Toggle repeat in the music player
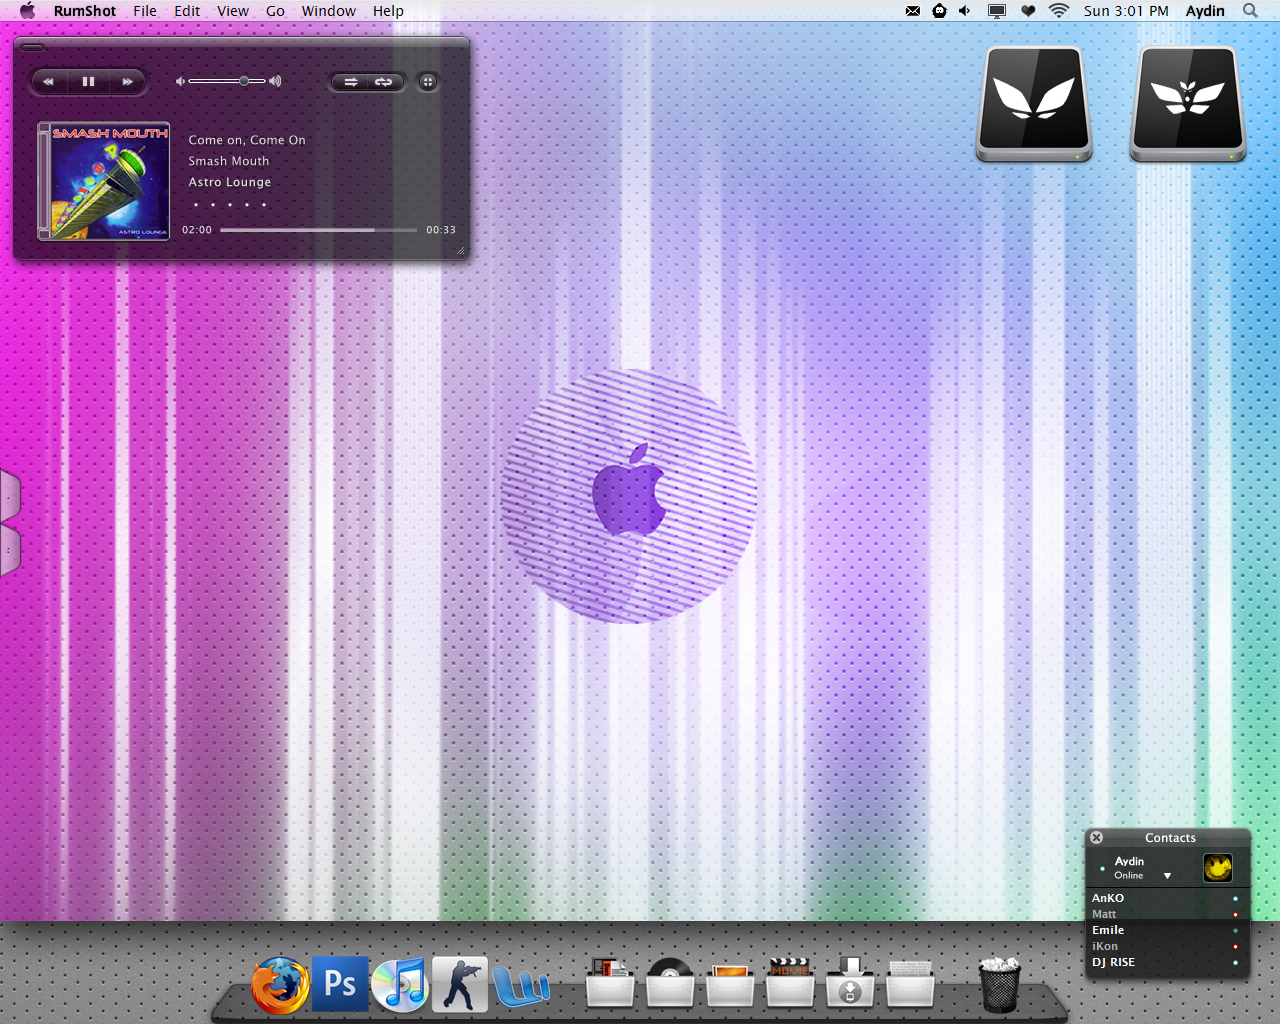Viewport: 1280px width, 1024px height. 384,82
